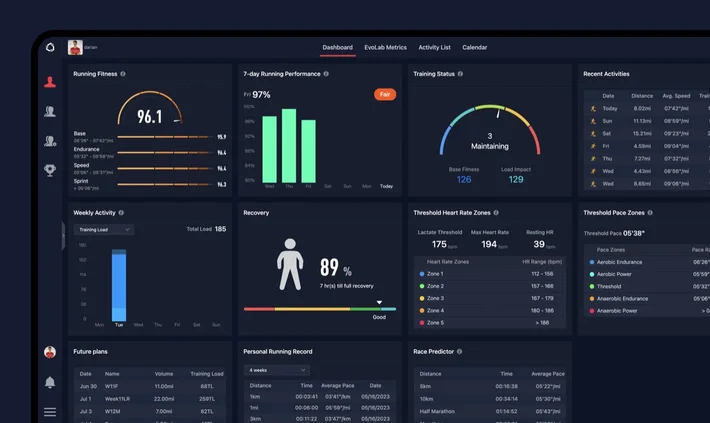Click the running icon in Today's activity row
710x423 pixels.
(593, 108)
